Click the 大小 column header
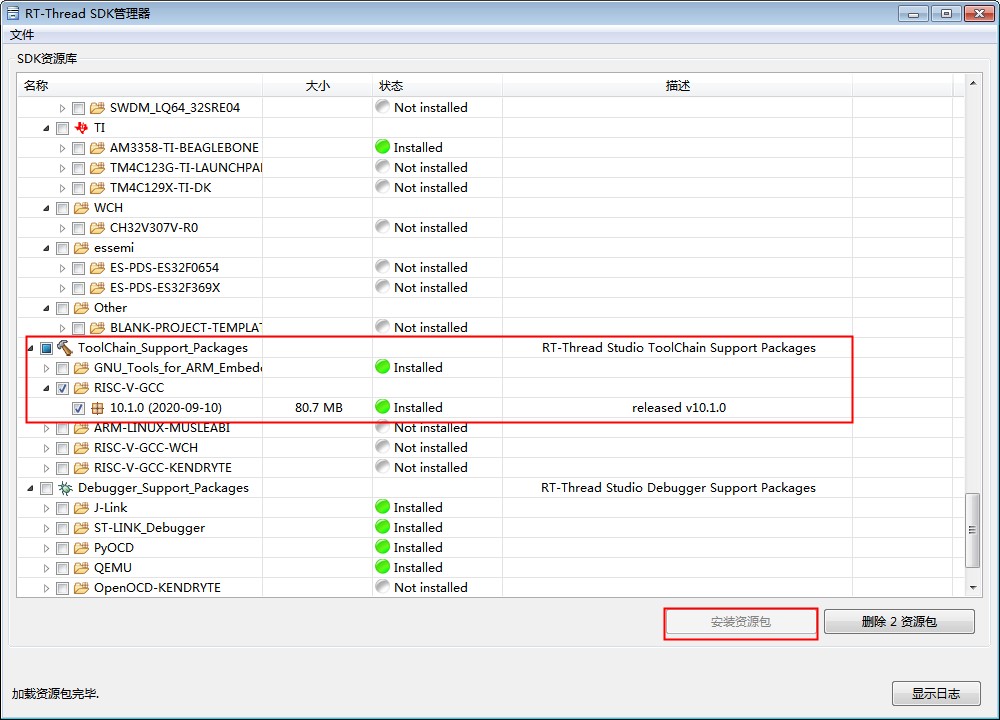 [318, 85]
